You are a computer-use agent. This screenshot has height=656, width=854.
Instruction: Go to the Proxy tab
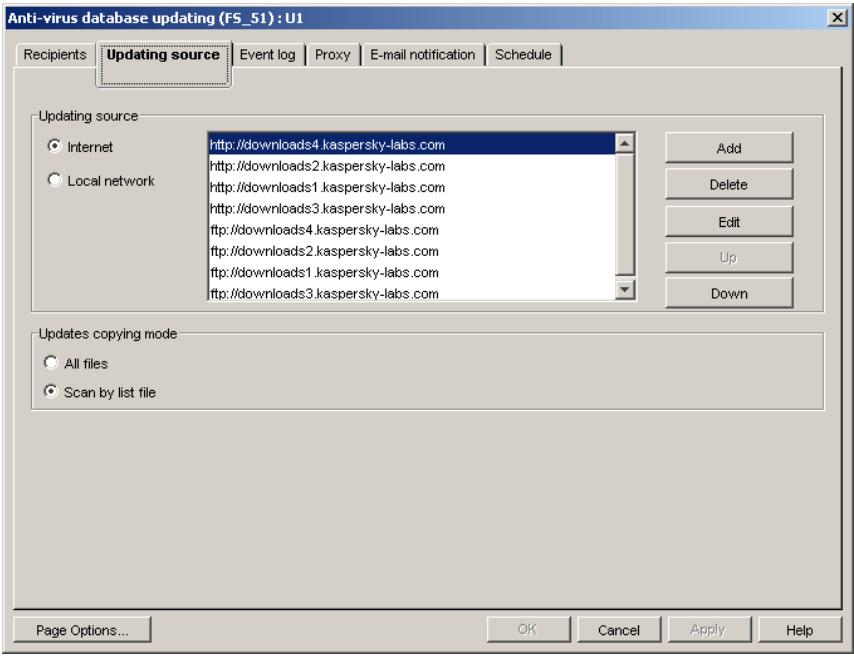tap(332, 54)
